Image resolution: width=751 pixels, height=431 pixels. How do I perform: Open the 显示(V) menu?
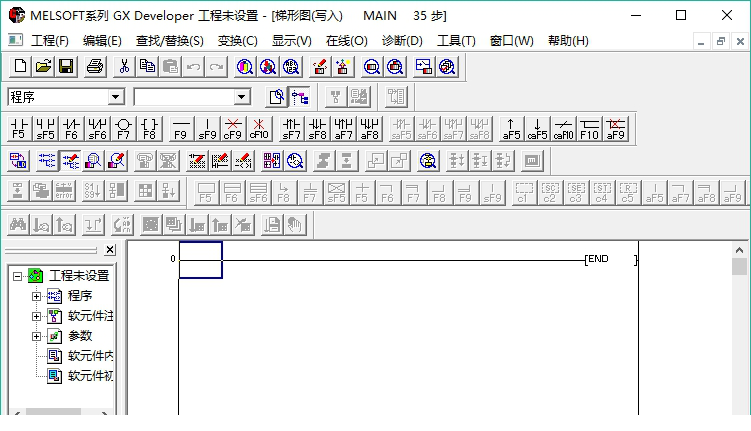pyautogui.click(x=292, y=41)
